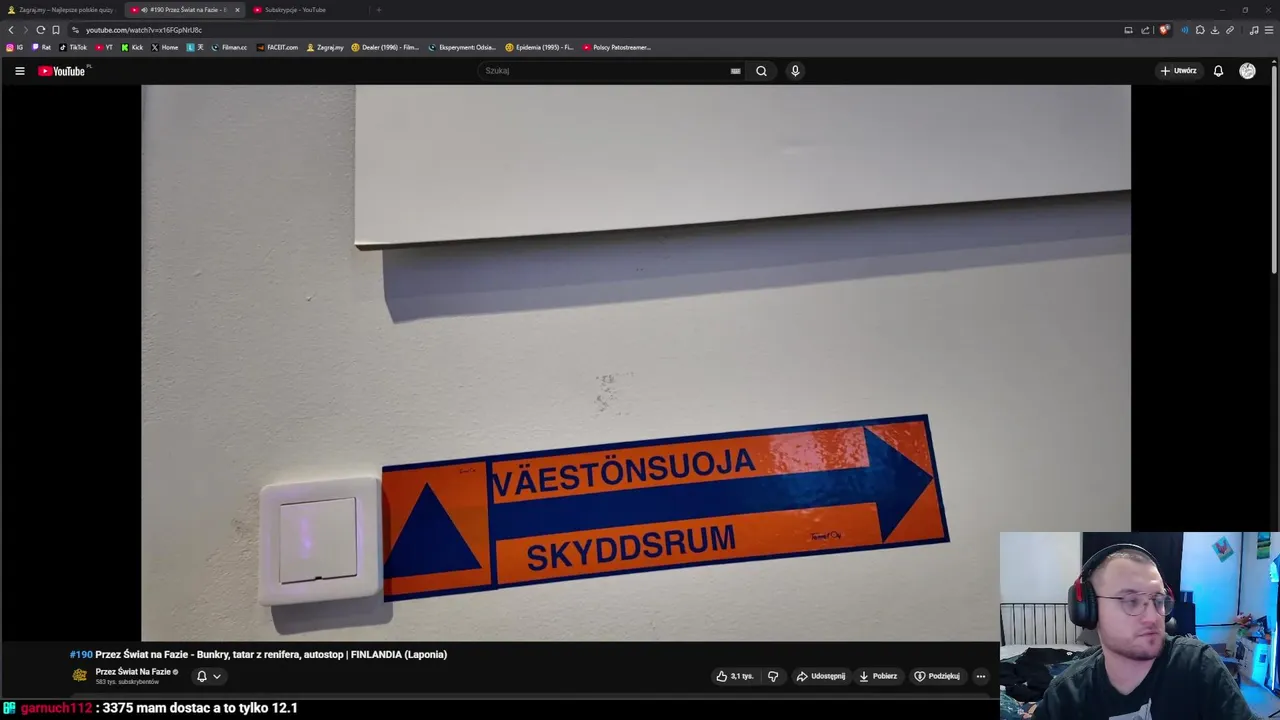The height and width of the screenshot is (720, 1280).
Task: Click the blue sound waves extension icon
Action: pos(1185,30)
